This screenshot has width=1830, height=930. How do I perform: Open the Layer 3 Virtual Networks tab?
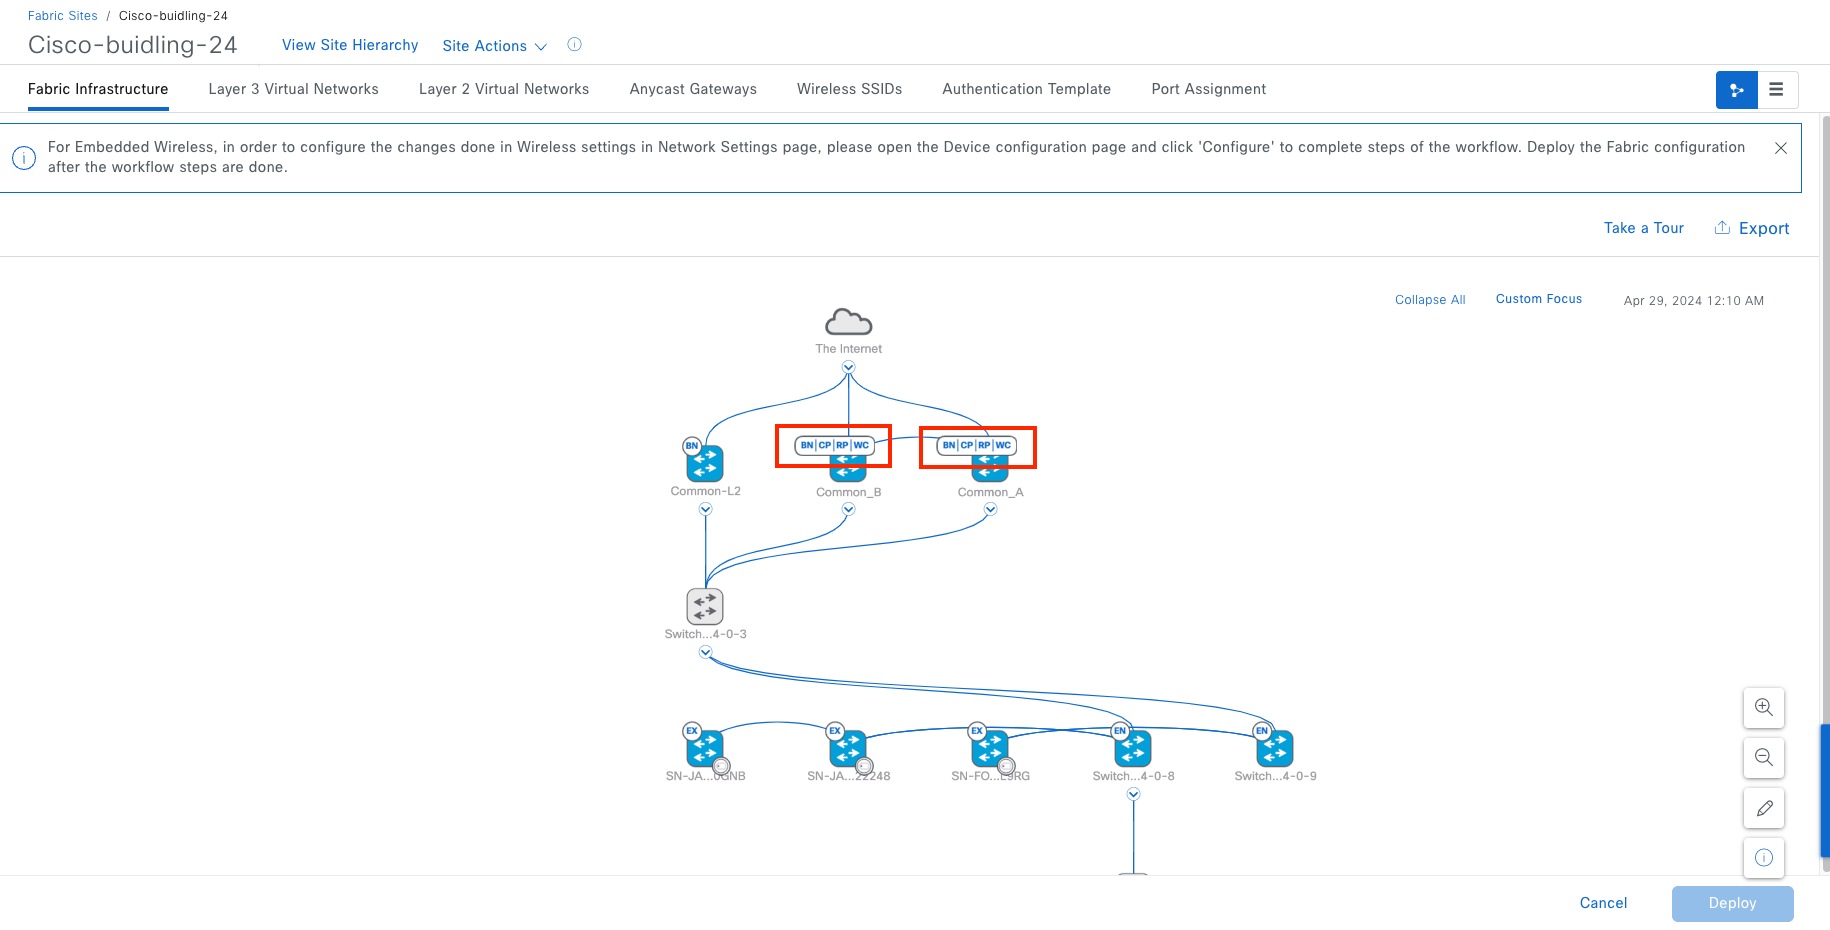pyautogui.click(x=293, y=89)
